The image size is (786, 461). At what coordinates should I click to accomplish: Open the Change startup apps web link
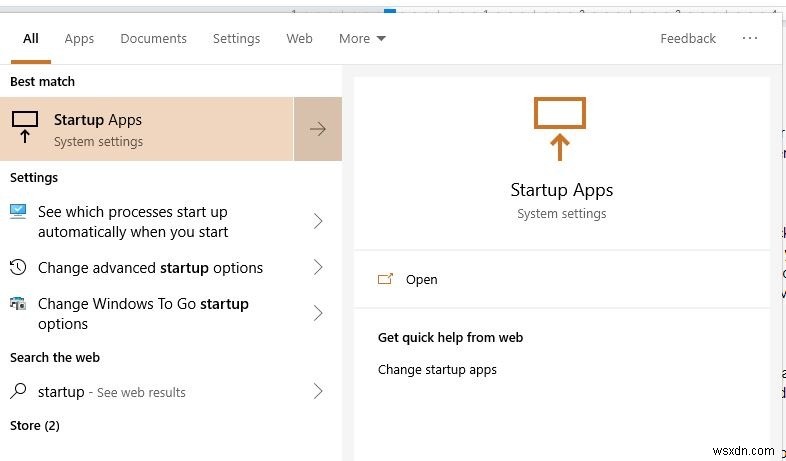[x=437, y=370]
